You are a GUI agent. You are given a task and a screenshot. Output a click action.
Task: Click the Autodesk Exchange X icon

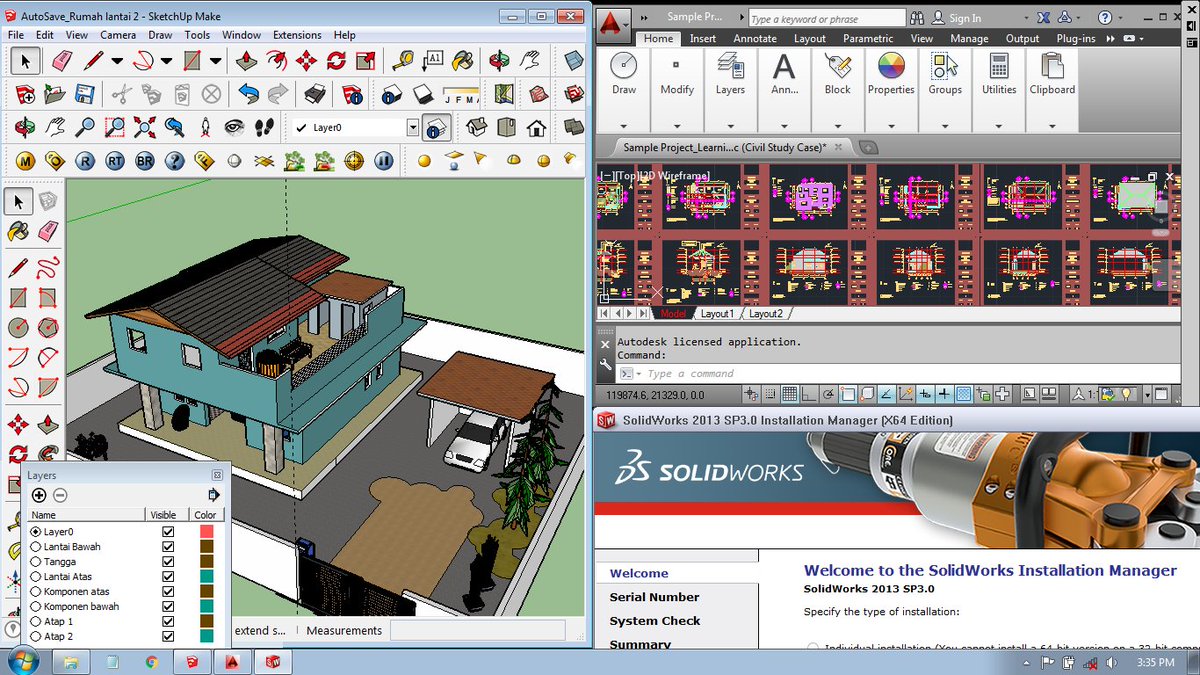1043,18
